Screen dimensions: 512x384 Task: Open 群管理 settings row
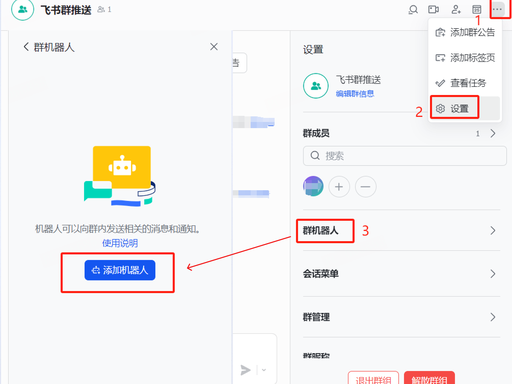coord(401,317)
